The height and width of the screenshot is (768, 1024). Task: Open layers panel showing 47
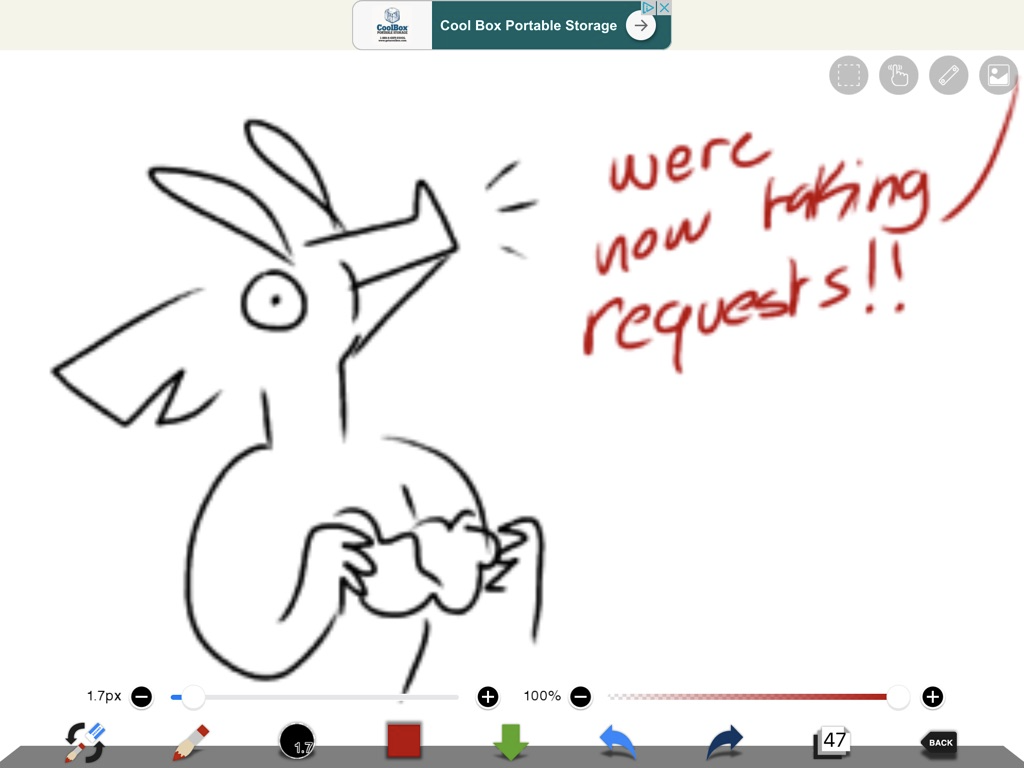coord(832,742)
